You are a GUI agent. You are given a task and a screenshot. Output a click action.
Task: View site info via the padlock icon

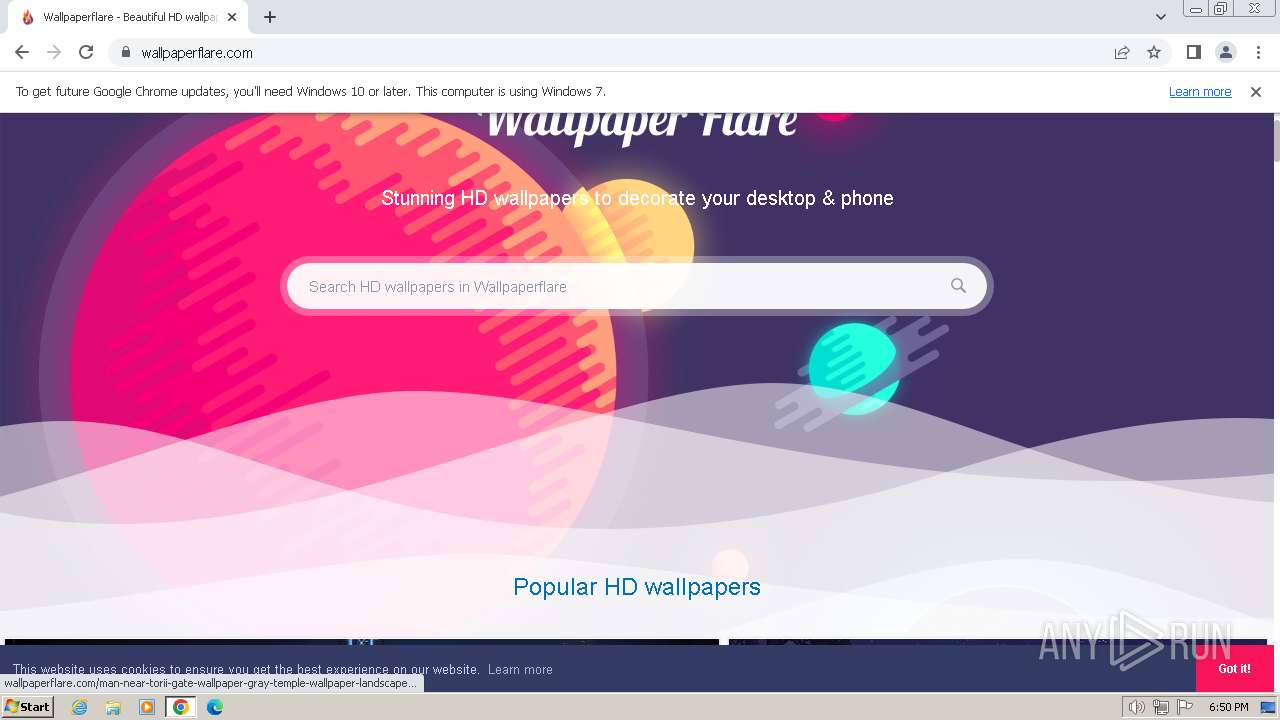pos(125,52)
